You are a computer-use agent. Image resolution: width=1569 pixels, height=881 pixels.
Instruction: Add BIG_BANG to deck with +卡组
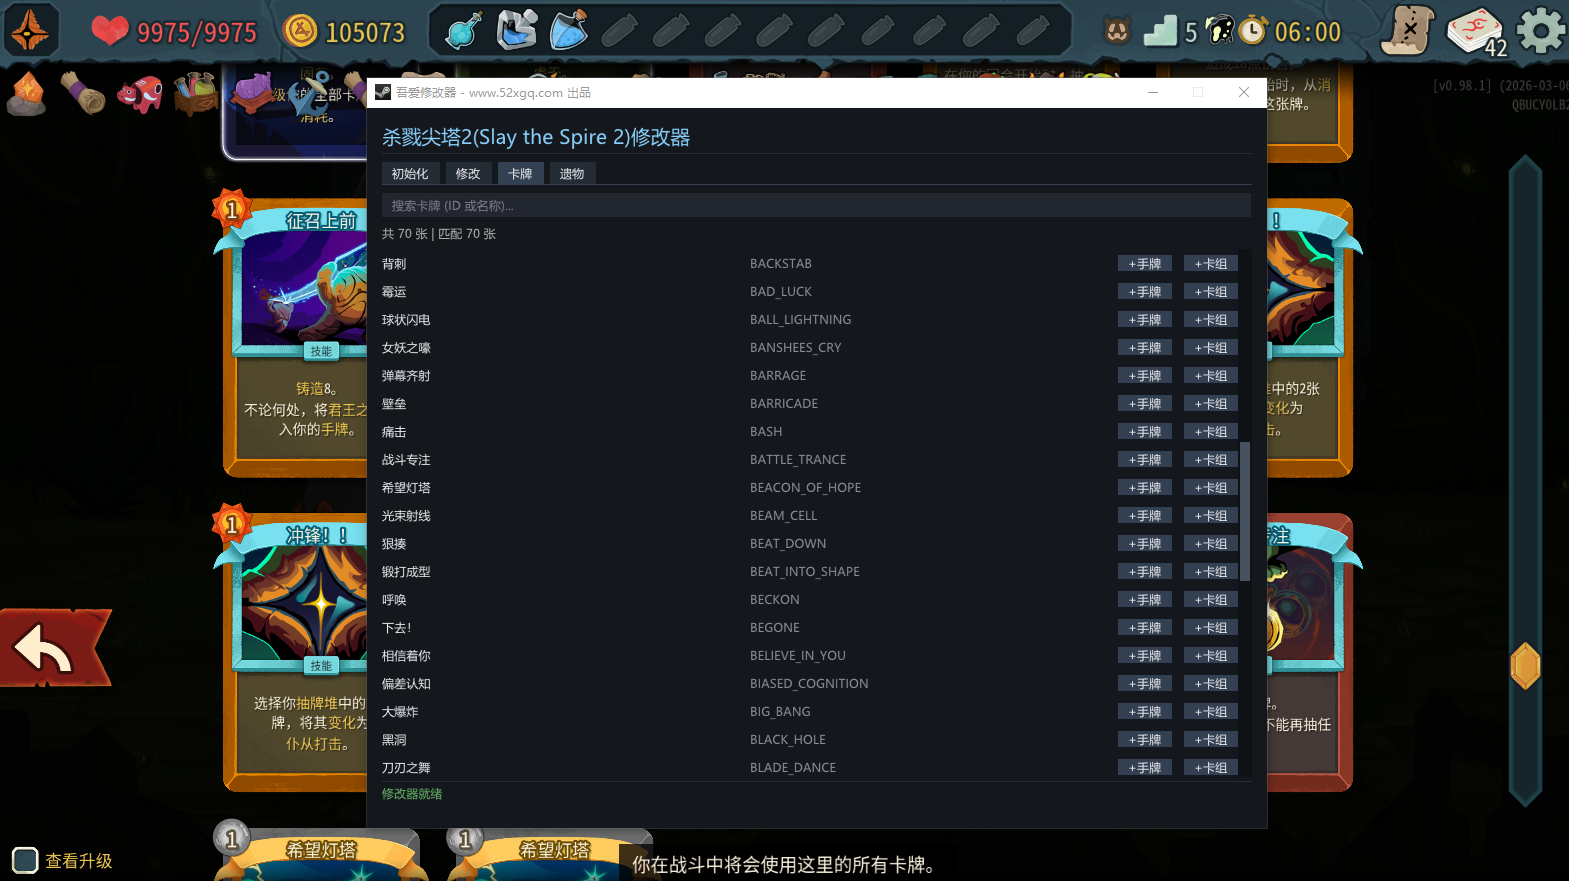(x=1211, y=712)
